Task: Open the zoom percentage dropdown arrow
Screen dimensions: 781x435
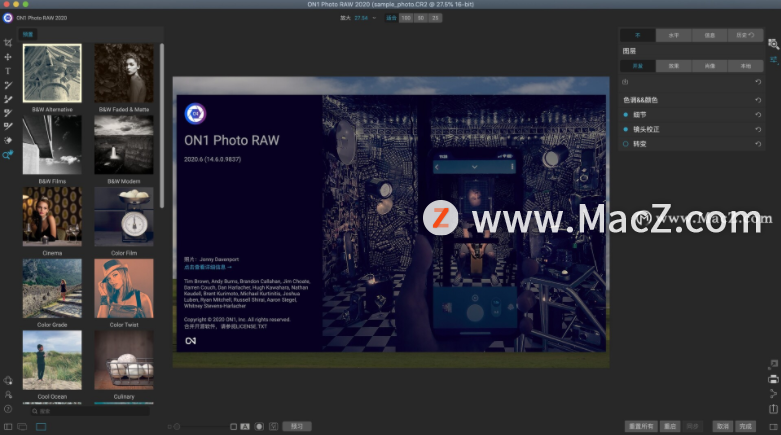Action: click(x=375, y=18)
